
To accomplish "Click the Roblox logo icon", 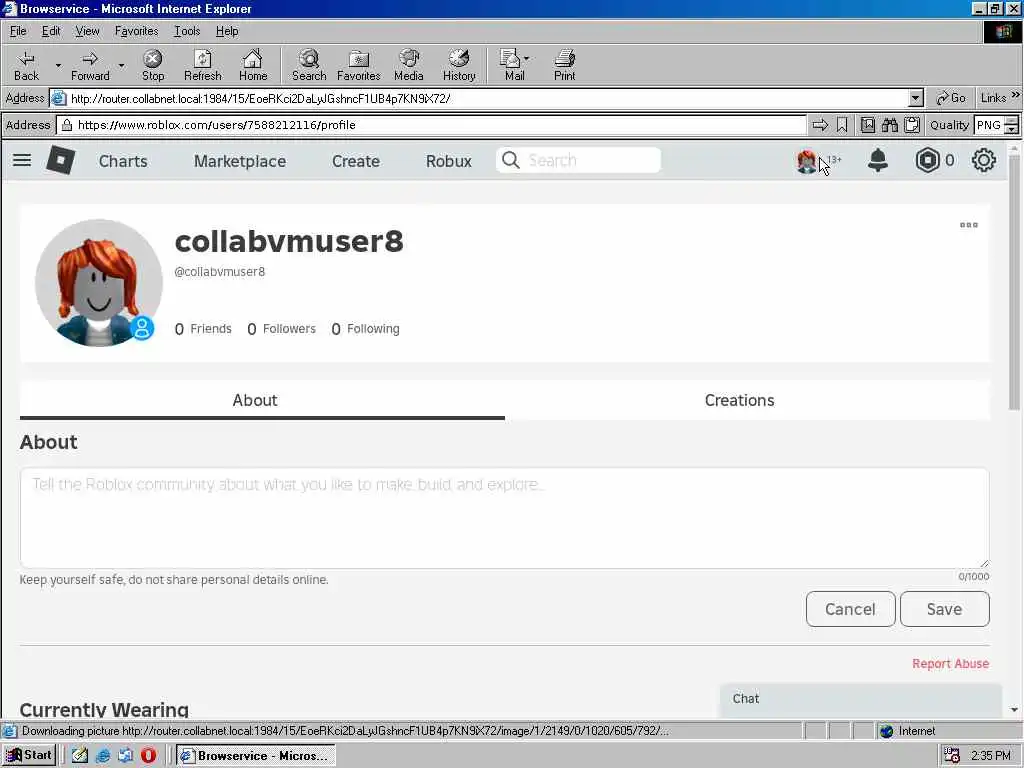I will [x=61, y=160].
